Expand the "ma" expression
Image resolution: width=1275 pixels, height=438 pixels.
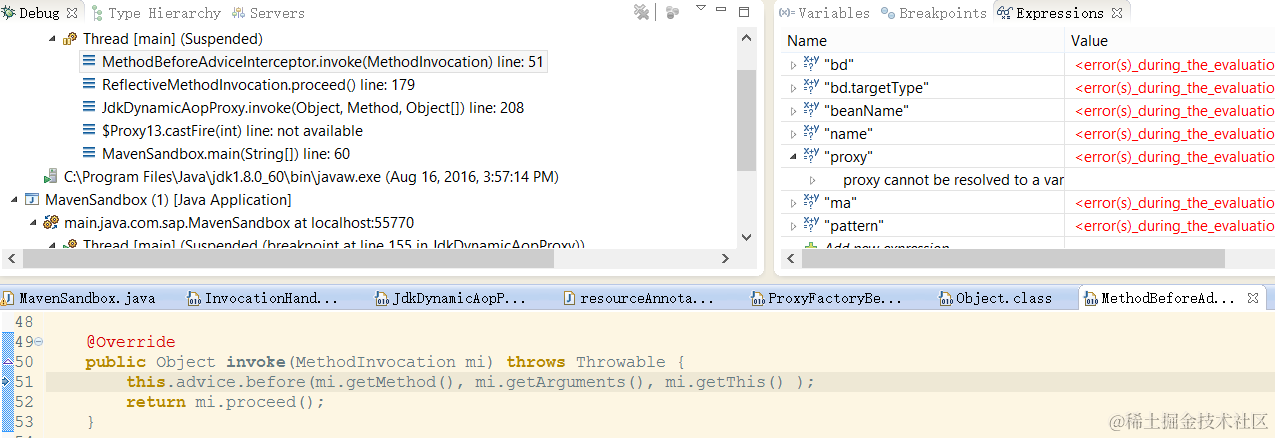[x=793, y=203]
